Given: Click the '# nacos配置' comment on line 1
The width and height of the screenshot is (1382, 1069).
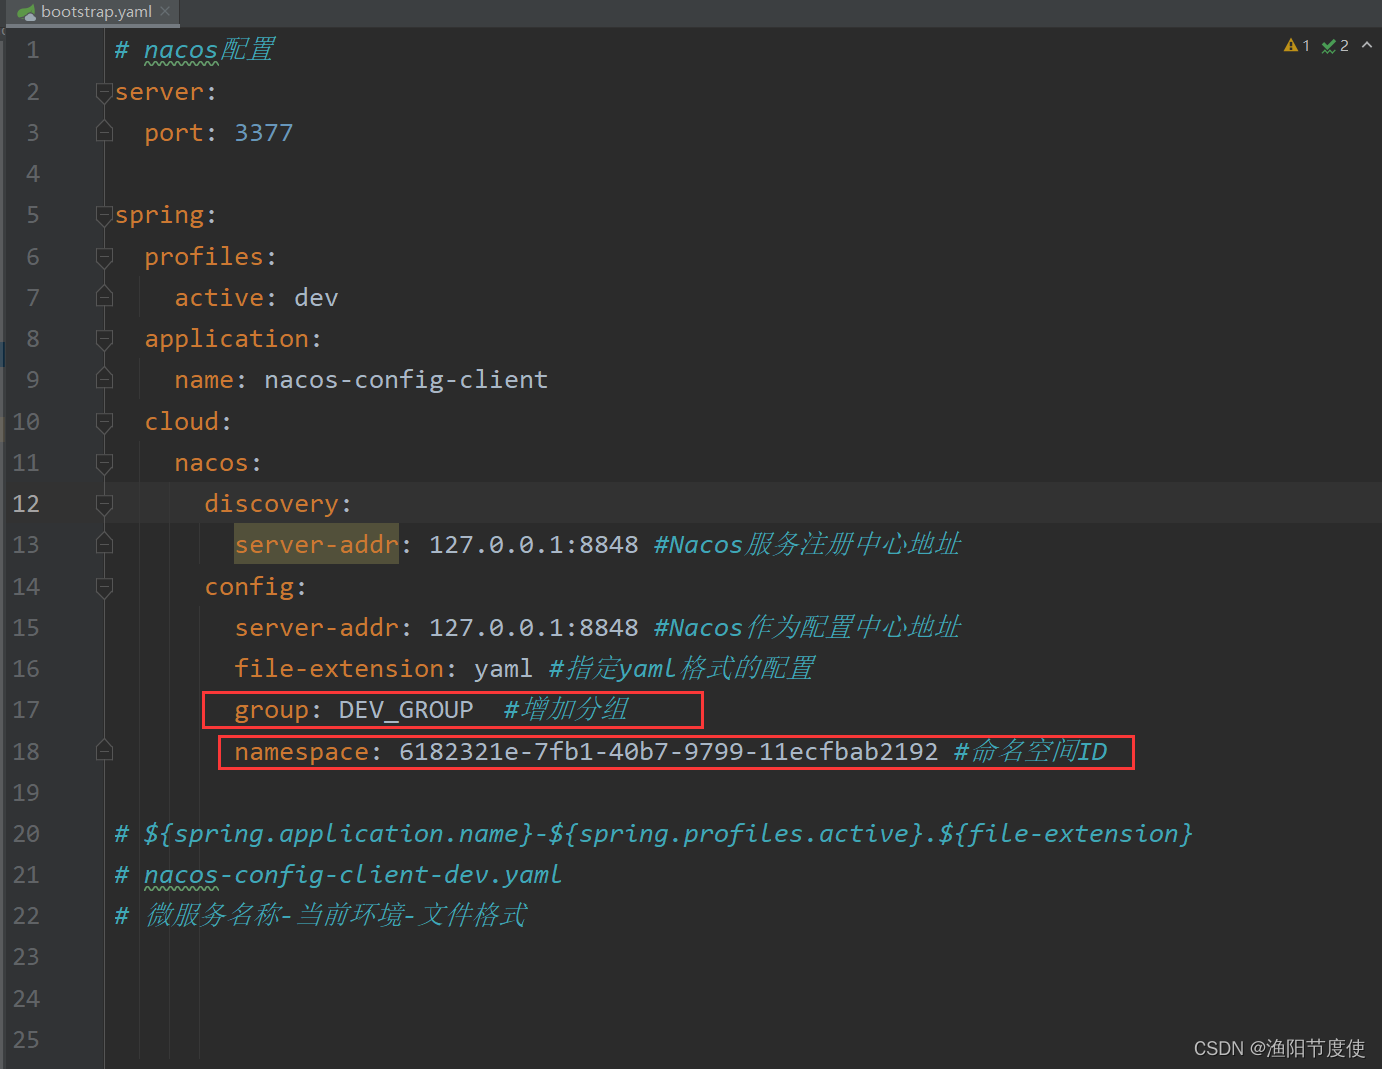Looking at the screenshot, I should coord(194,50).
